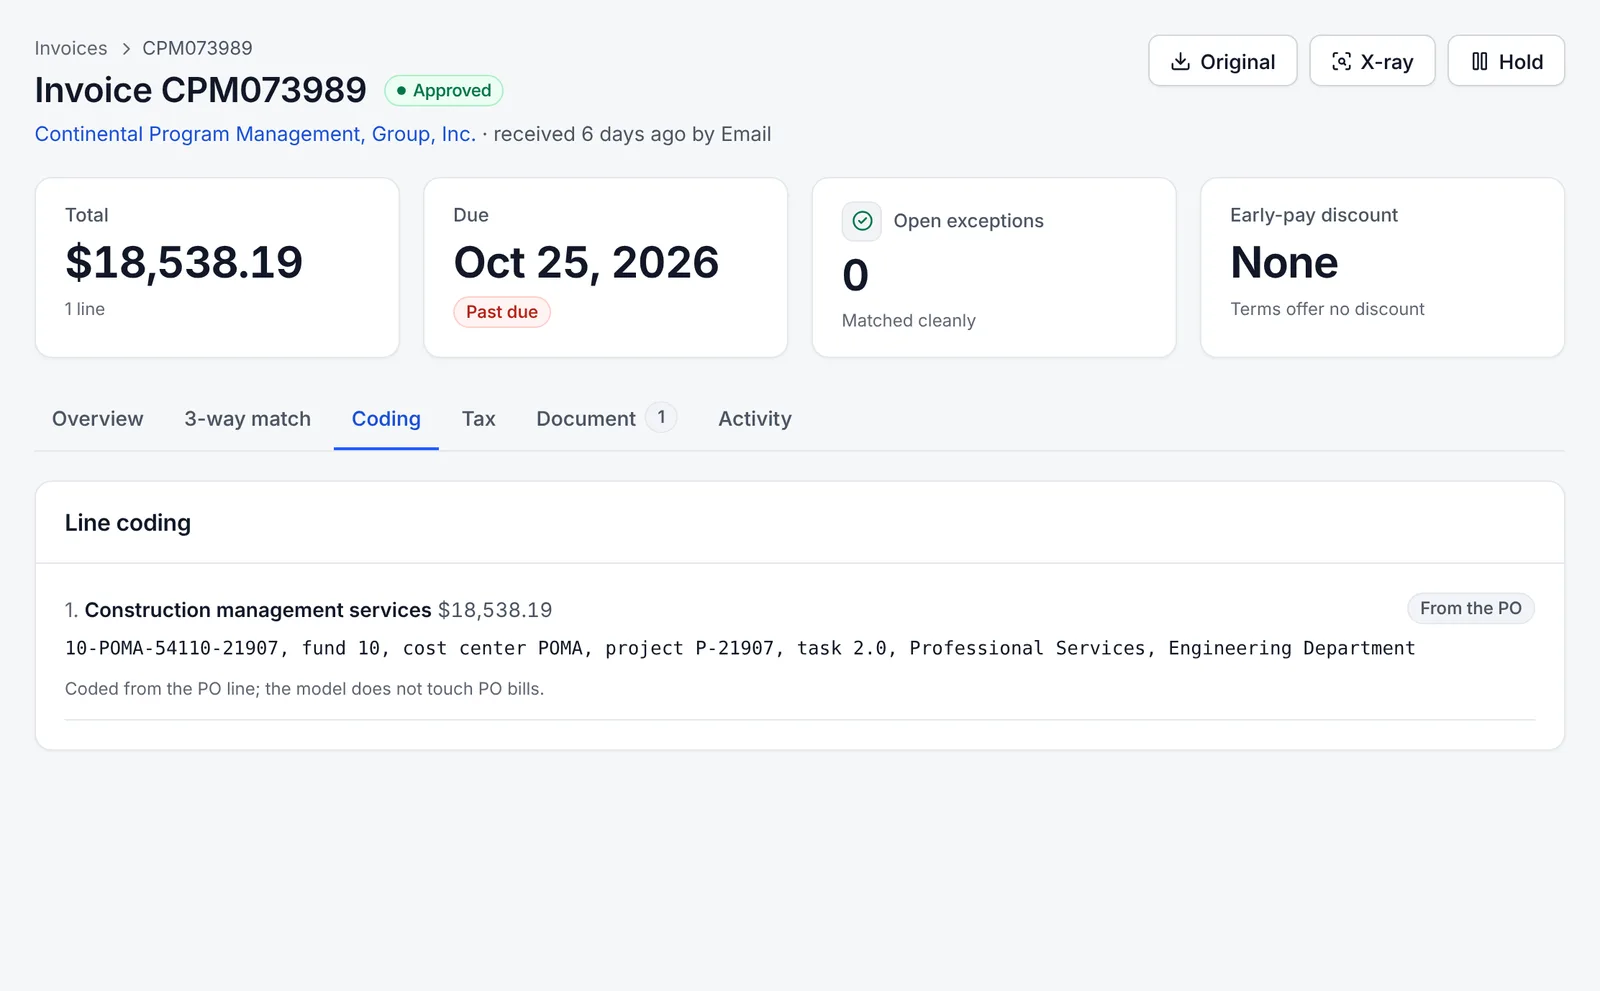
Task: Click the 10-POMA-54110-21907 coding string
Action: (172, 648)
